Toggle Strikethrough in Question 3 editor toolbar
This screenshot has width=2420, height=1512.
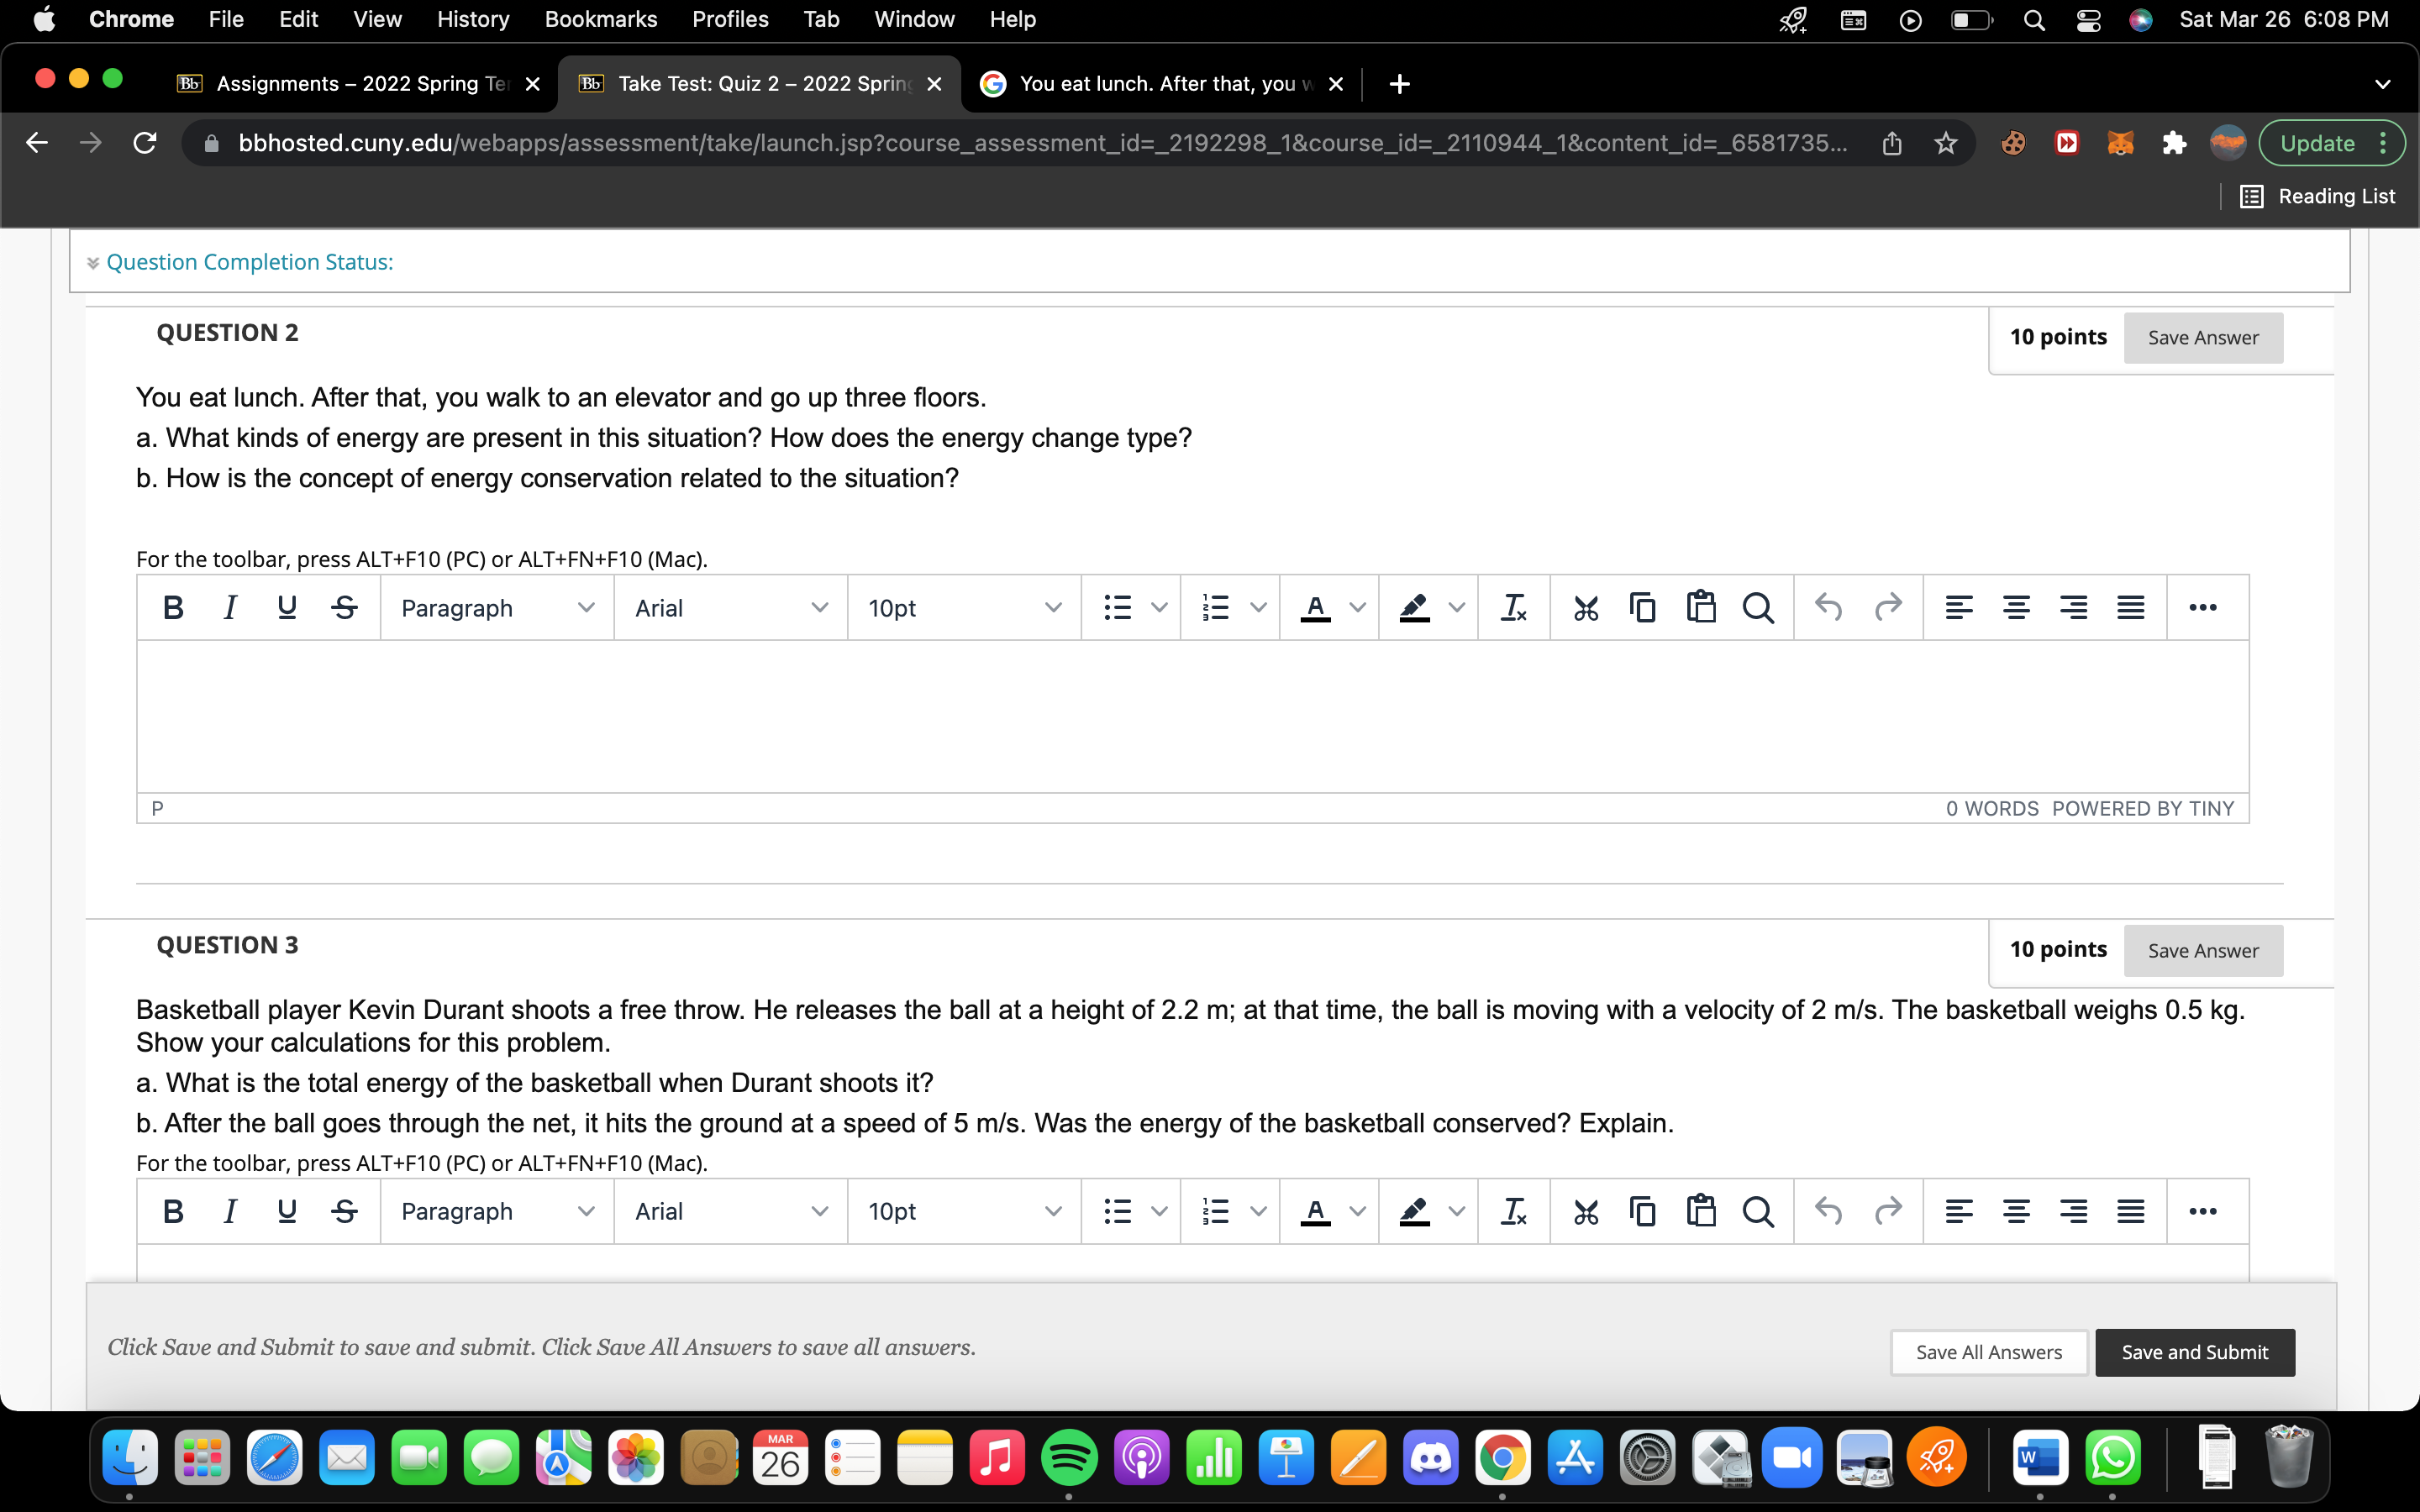pos(345,1211)
